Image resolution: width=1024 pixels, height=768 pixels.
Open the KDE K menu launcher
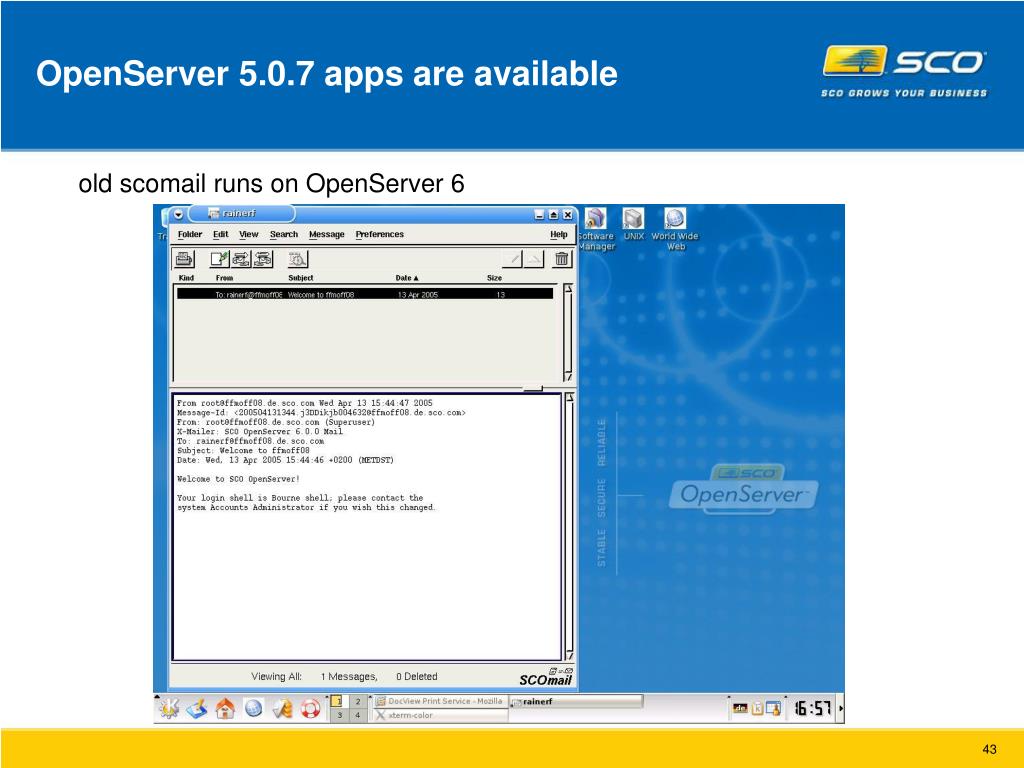(x=169, y=709)
